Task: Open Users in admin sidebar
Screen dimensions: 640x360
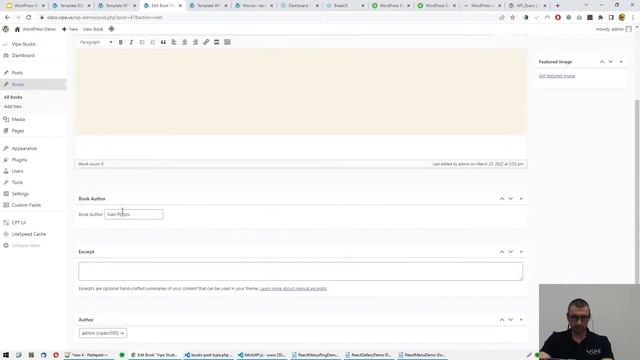Action: tap(18, 171)
